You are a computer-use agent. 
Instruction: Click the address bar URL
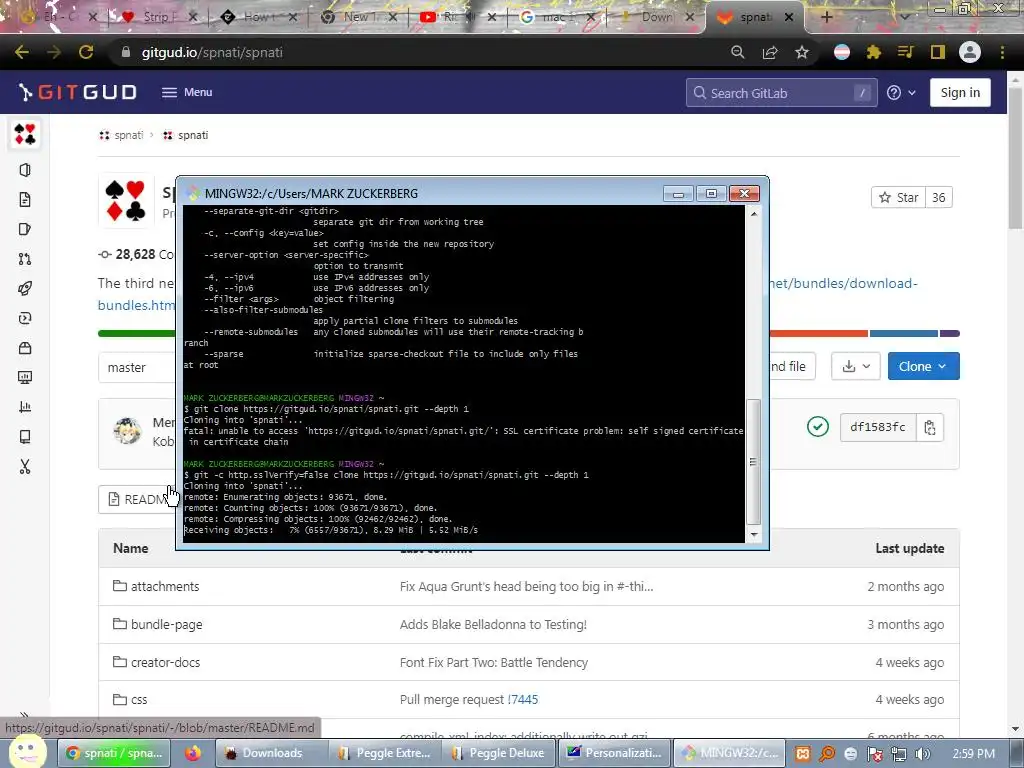pos(212,52)
